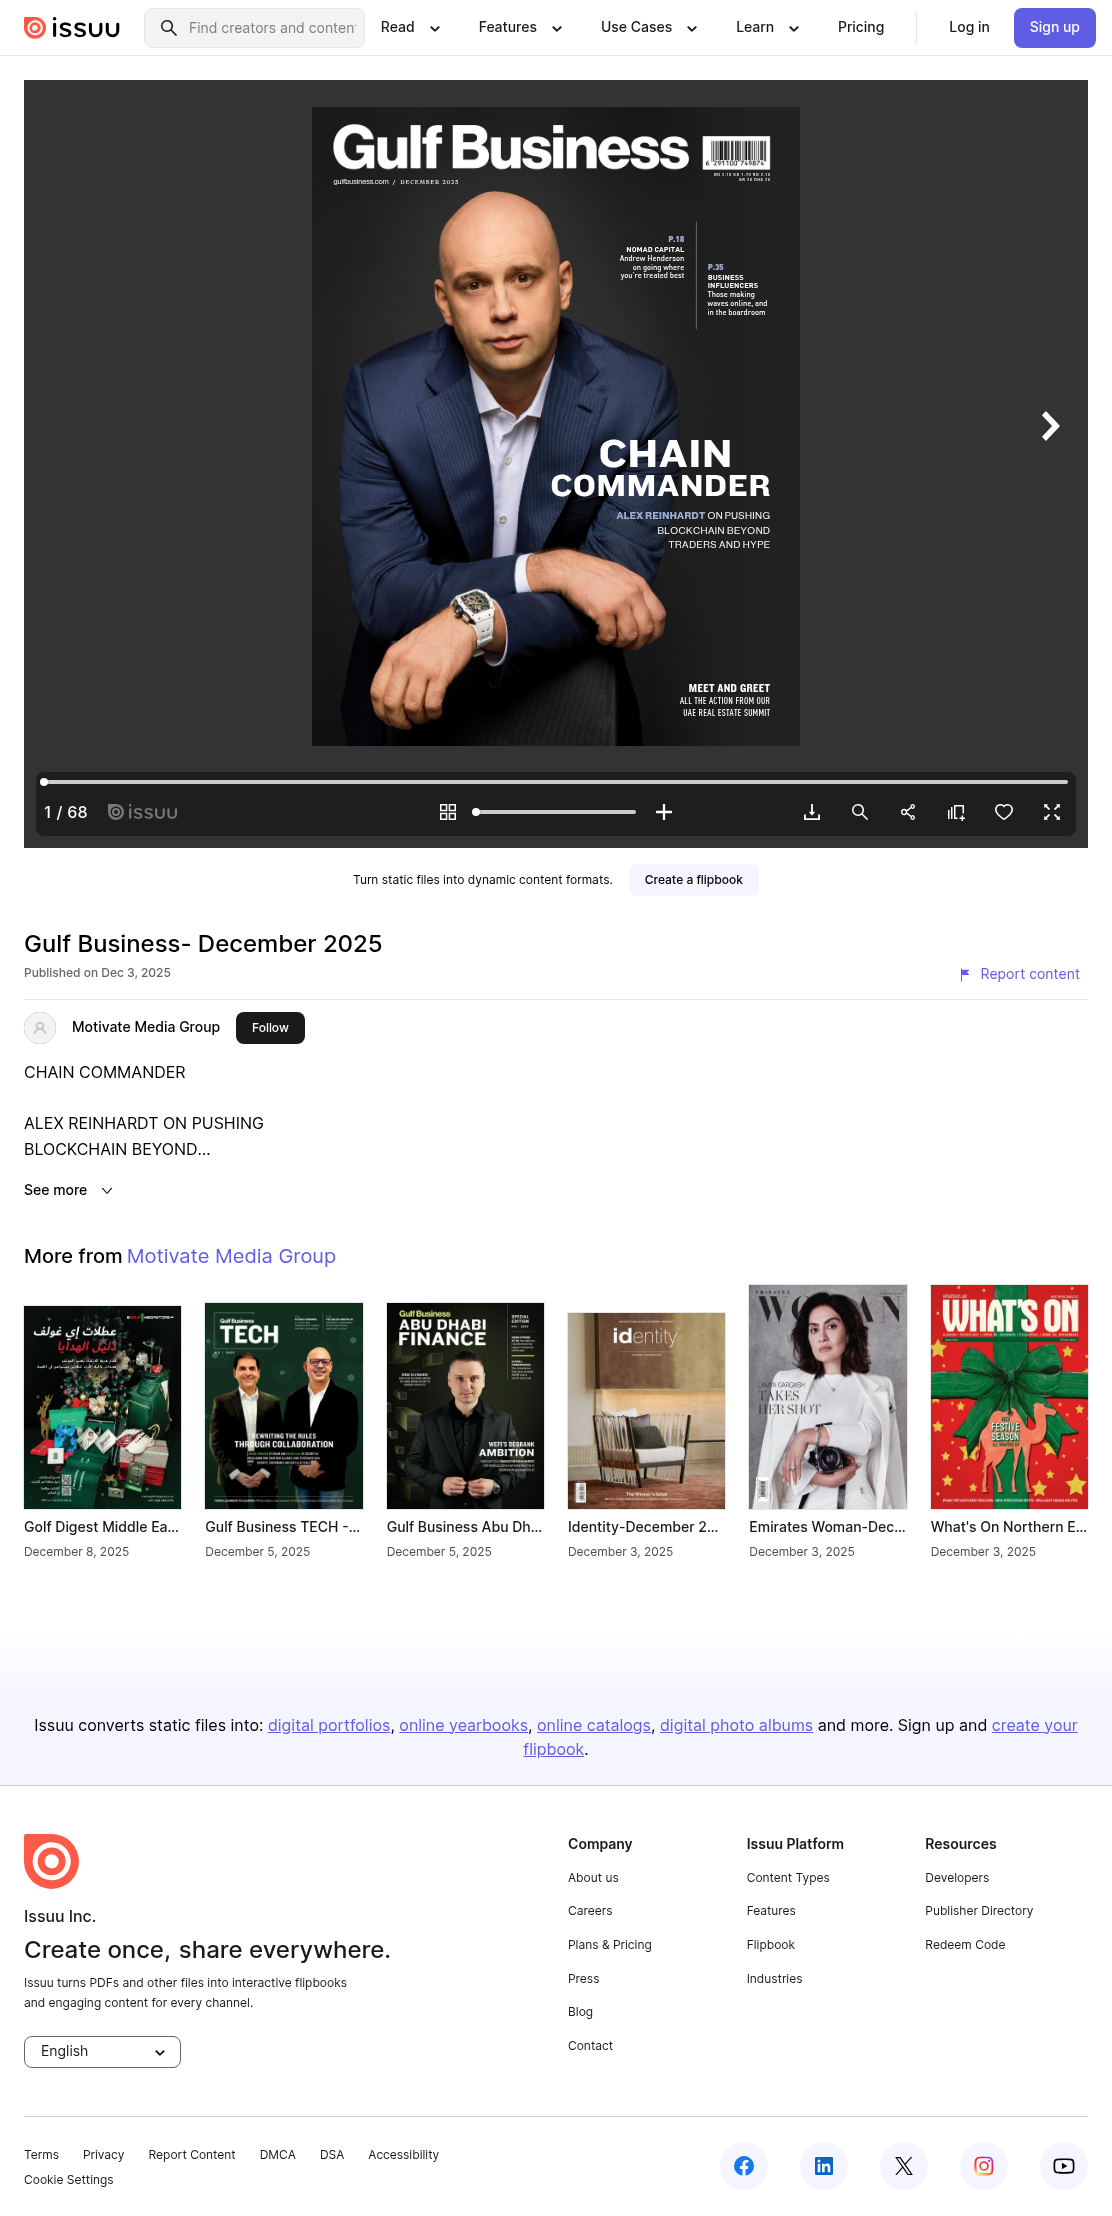
Task: Click the Sign up button
Action: click(1055, 28)
